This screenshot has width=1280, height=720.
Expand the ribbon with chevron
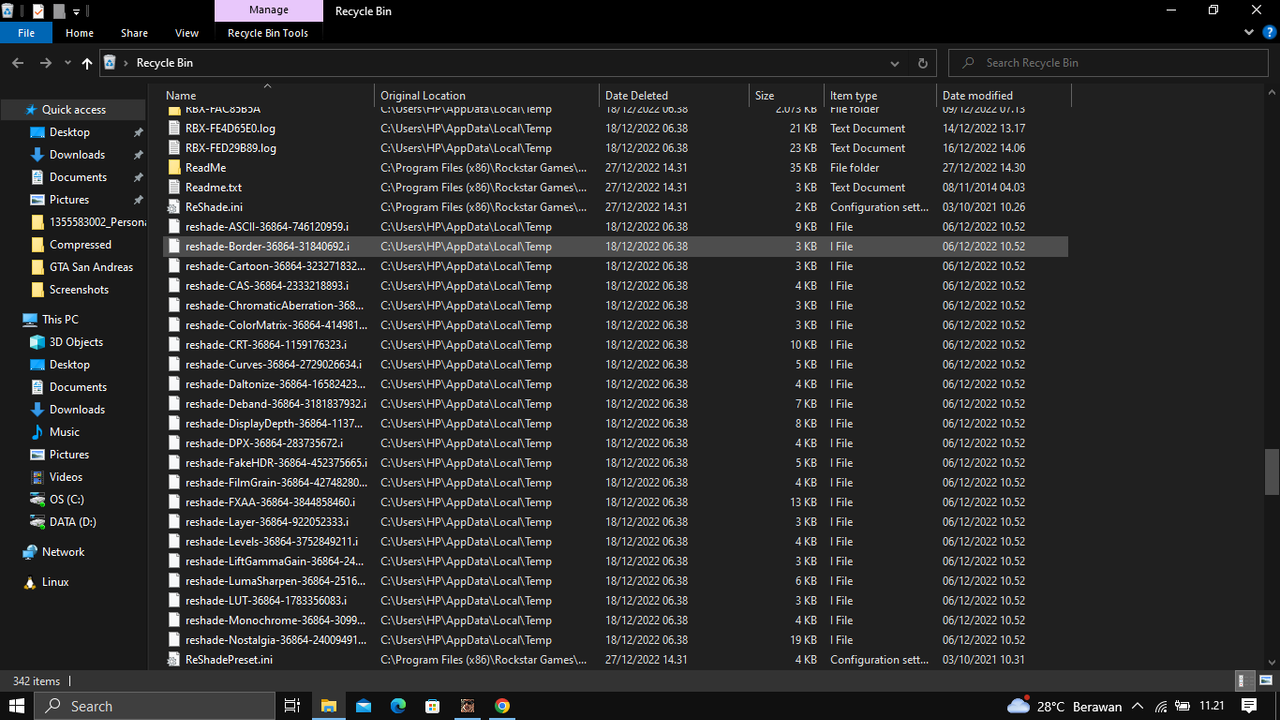pos(1250,33)
